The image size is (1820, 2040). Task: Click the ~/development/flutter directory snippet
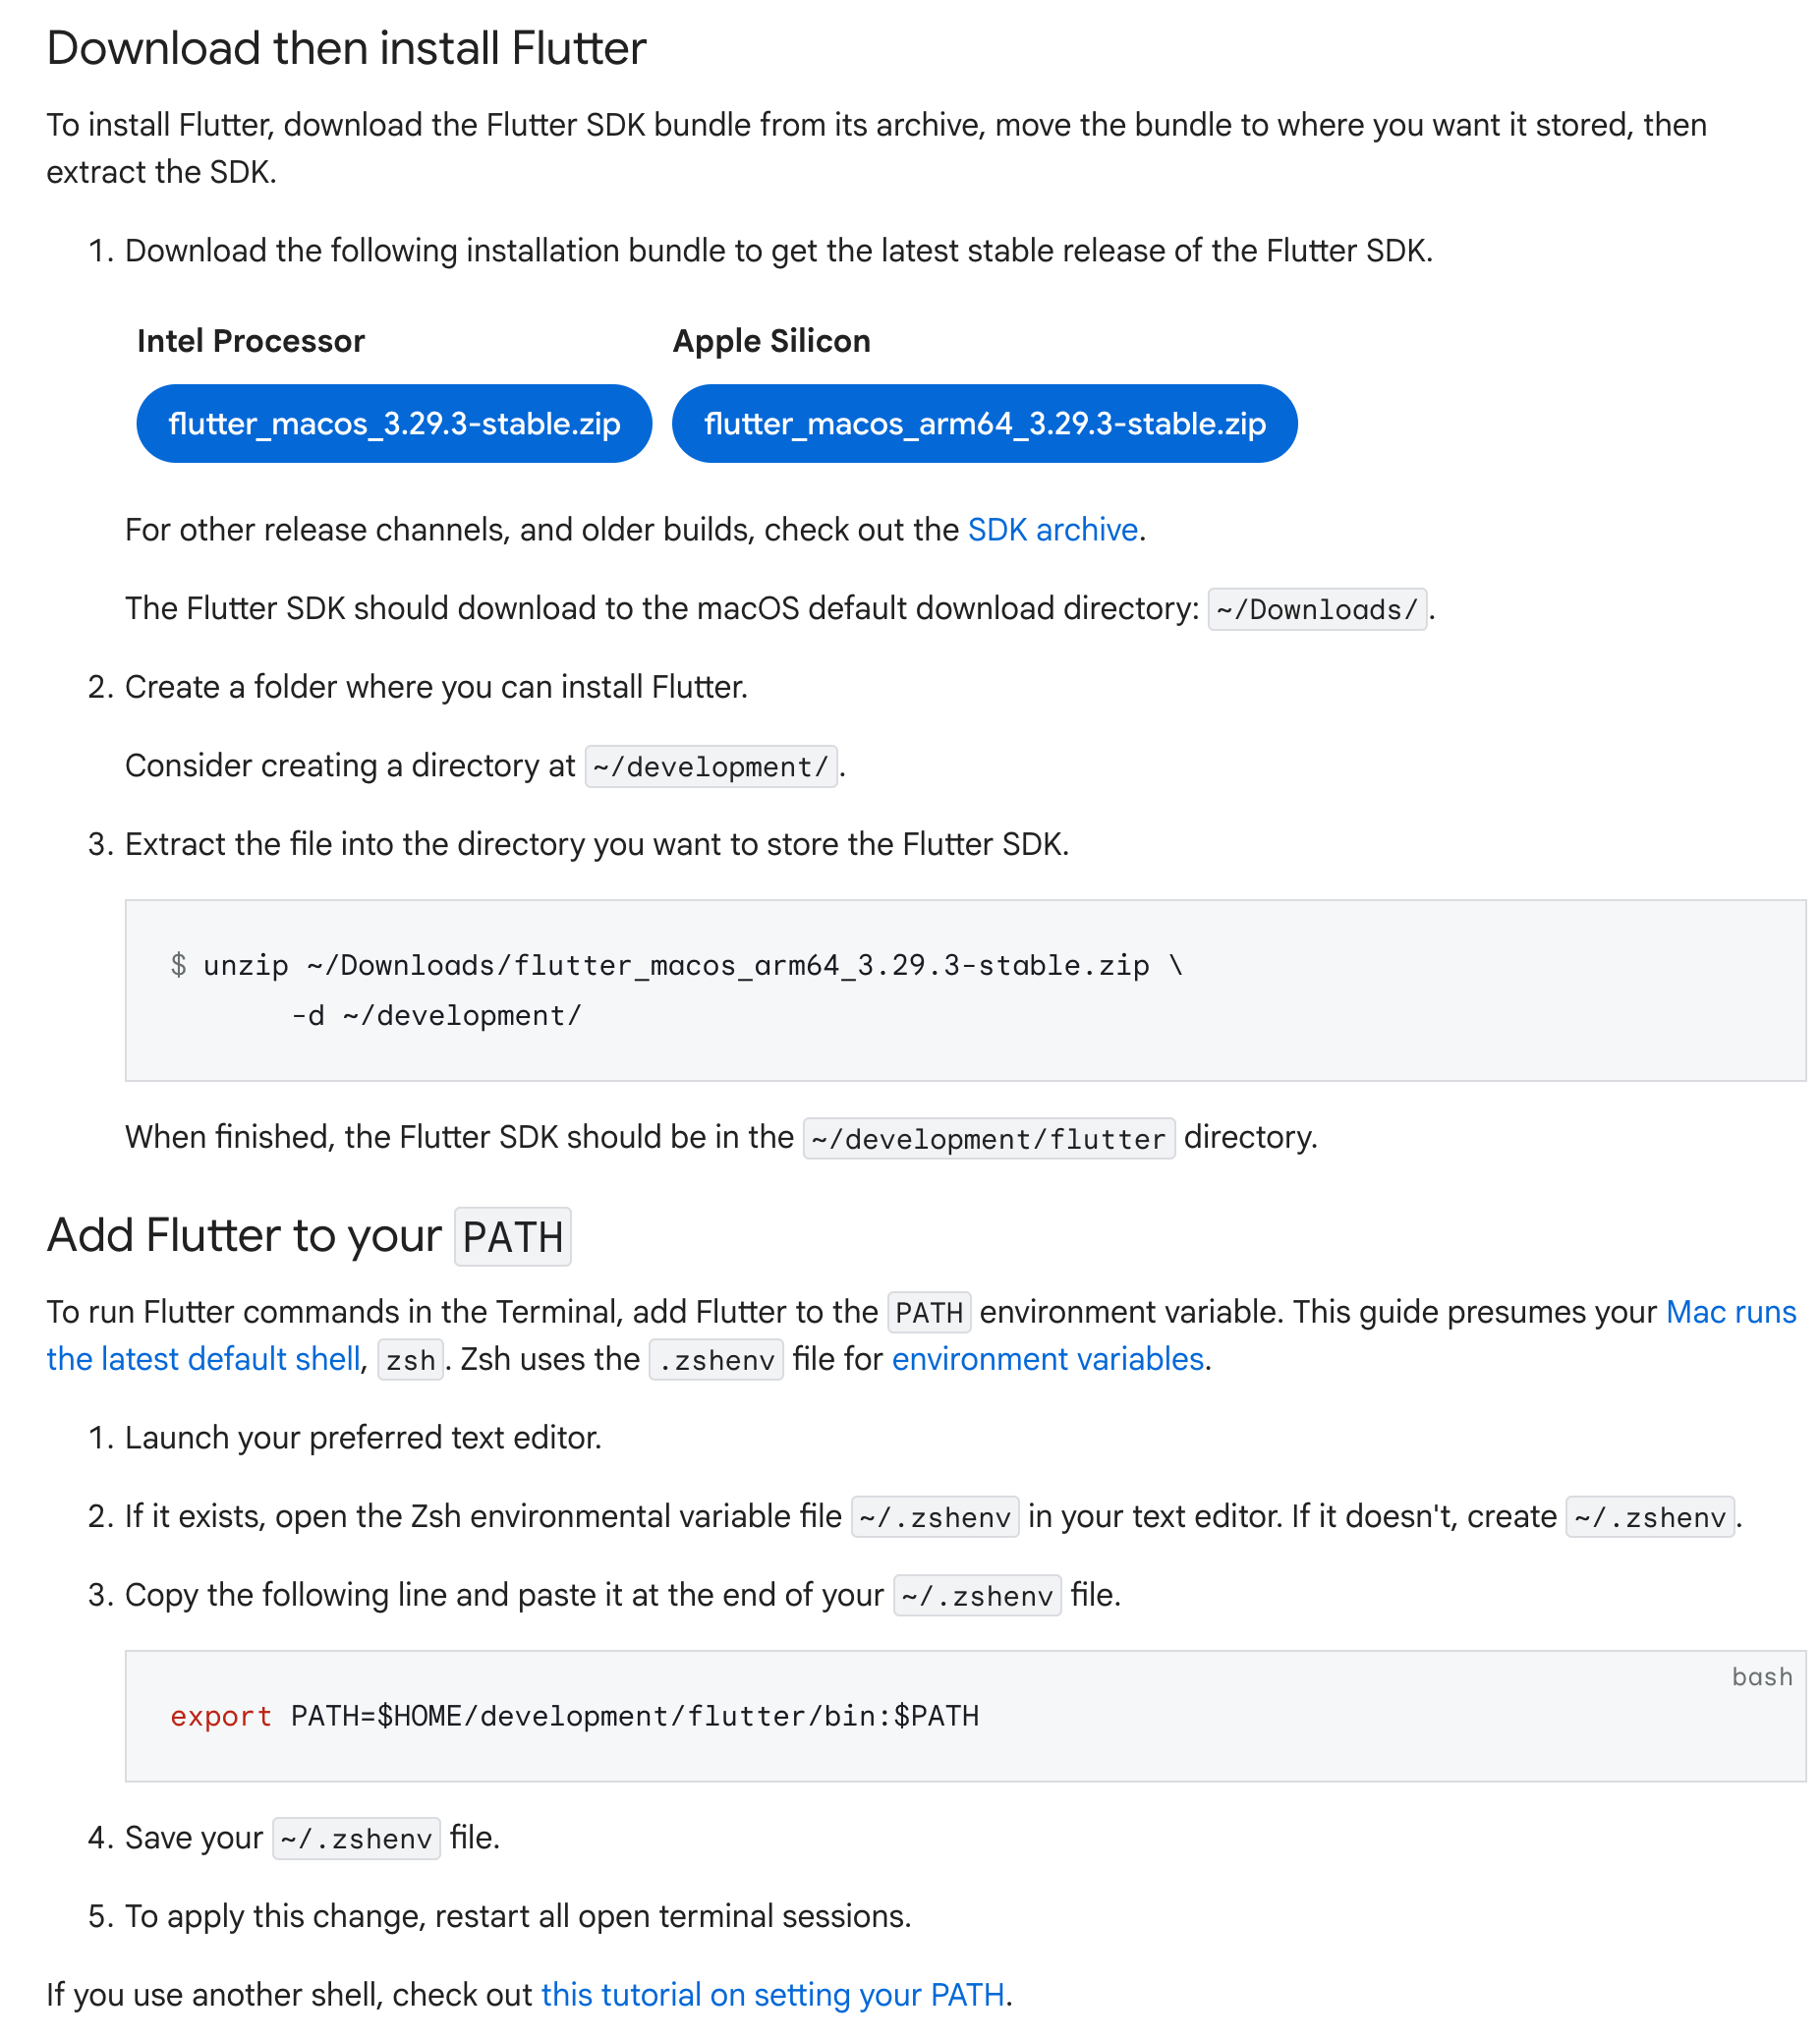(x=989, y=1138)
